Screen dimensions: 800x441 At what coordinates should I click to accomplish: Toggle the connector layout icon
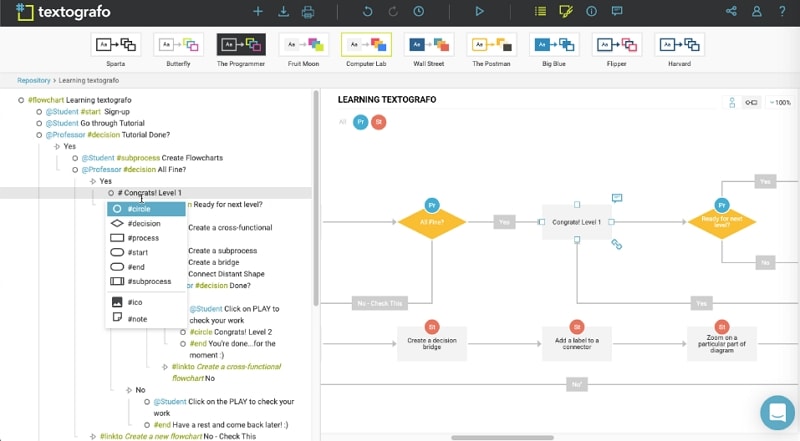click(x=751, y=103)
